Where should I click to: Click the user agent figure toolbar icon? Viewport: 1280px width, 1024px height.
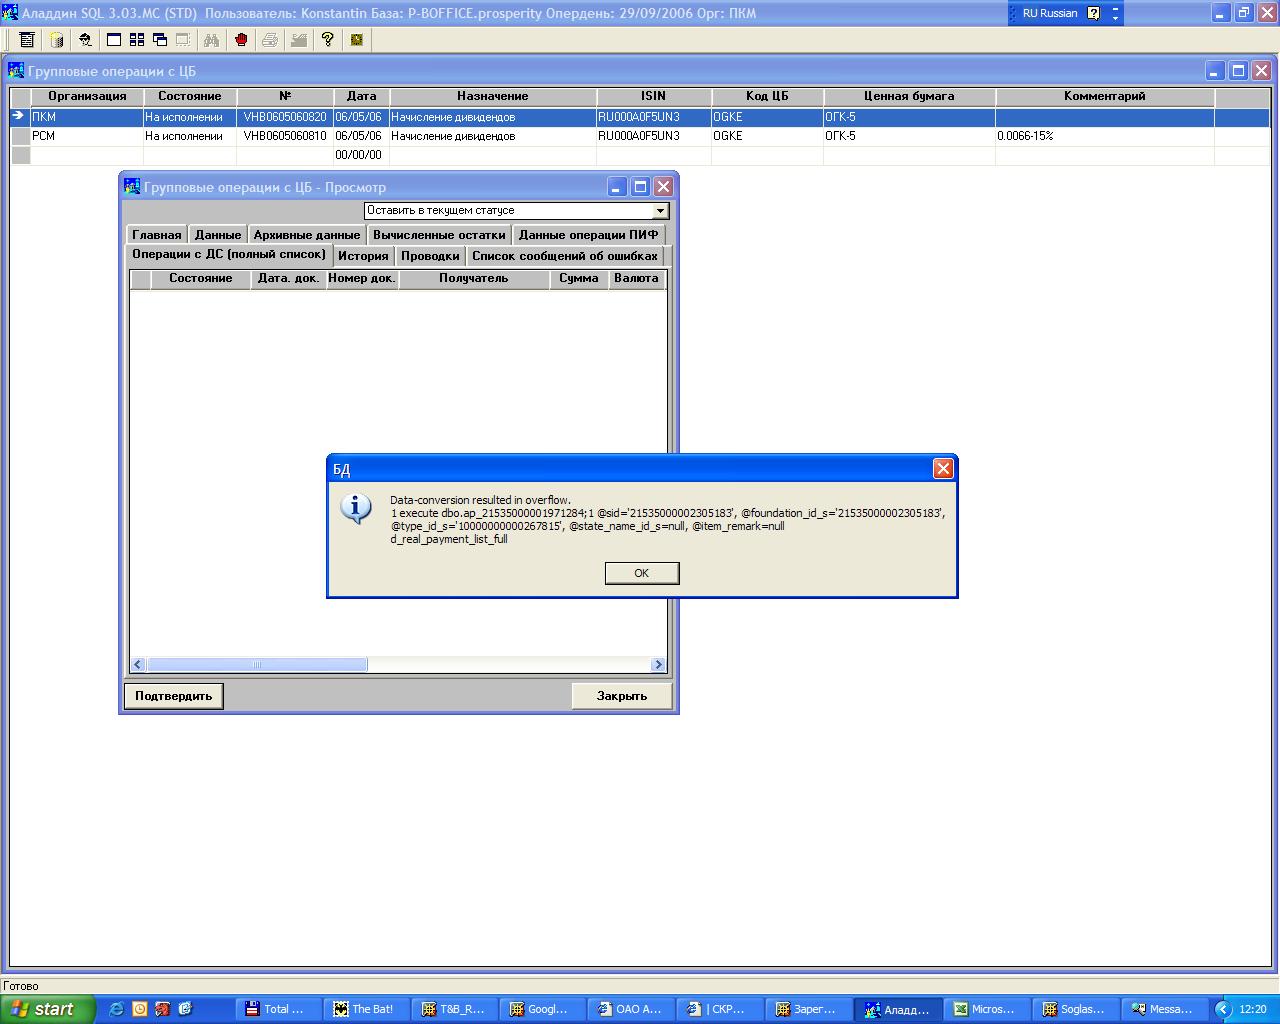point(86,40)
